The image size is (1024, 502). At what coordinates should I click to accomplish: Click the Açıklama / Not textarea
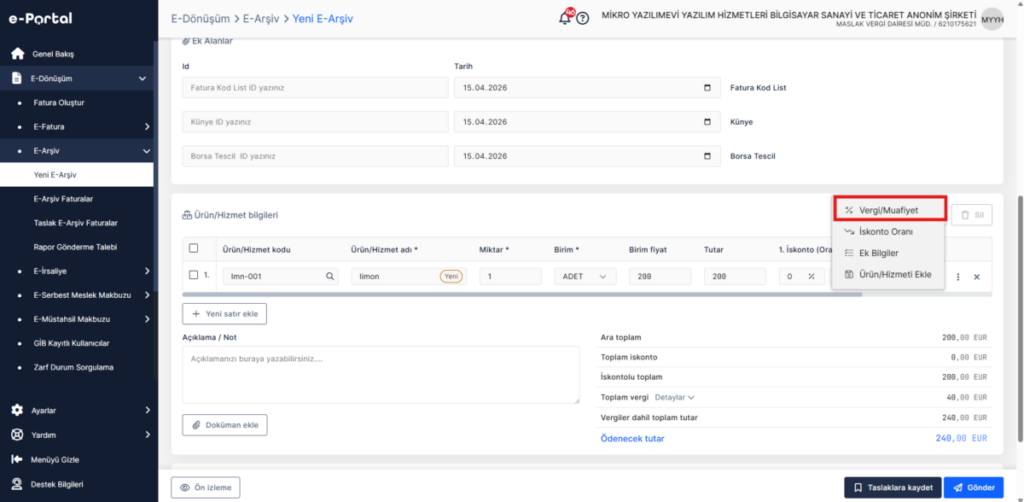(381, 375)
